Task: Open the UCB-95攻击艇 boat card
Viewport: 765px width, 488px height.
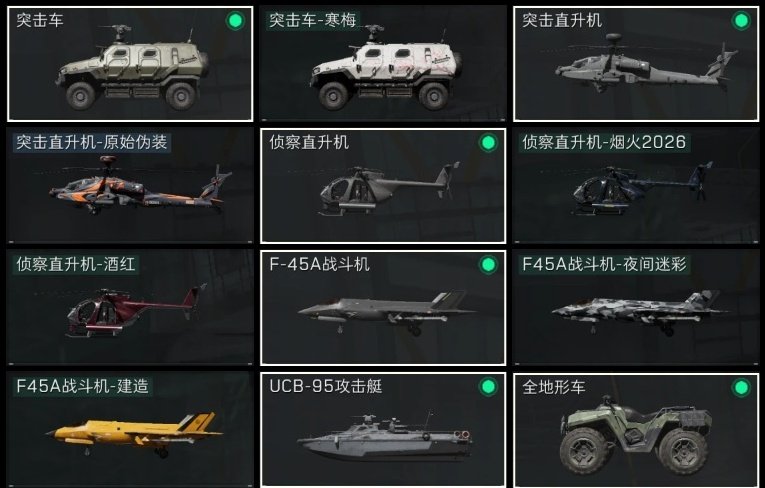Action: tap(383, 430)
